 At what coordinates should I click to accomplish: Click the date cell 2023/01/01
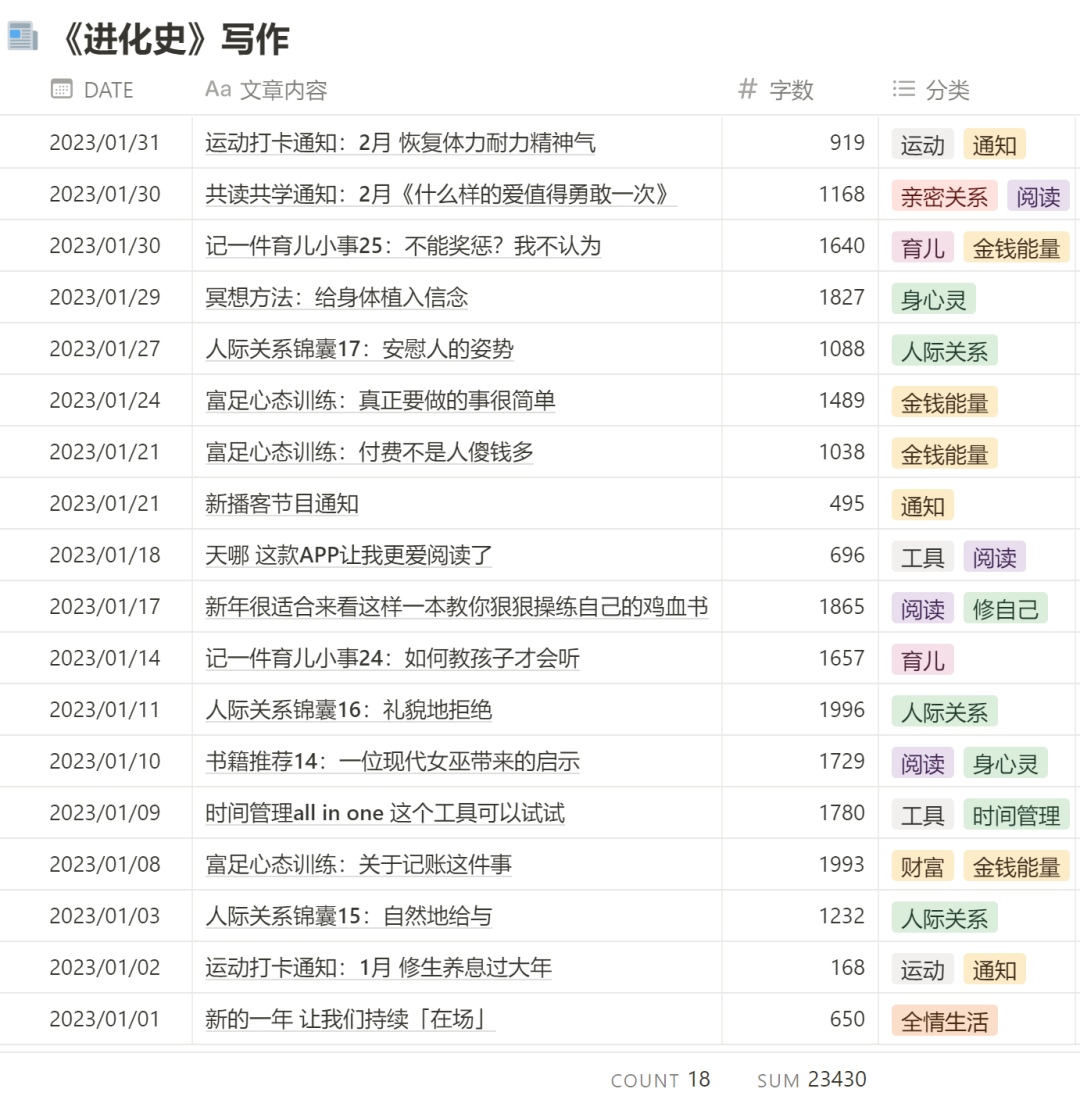coord(105,1019)
